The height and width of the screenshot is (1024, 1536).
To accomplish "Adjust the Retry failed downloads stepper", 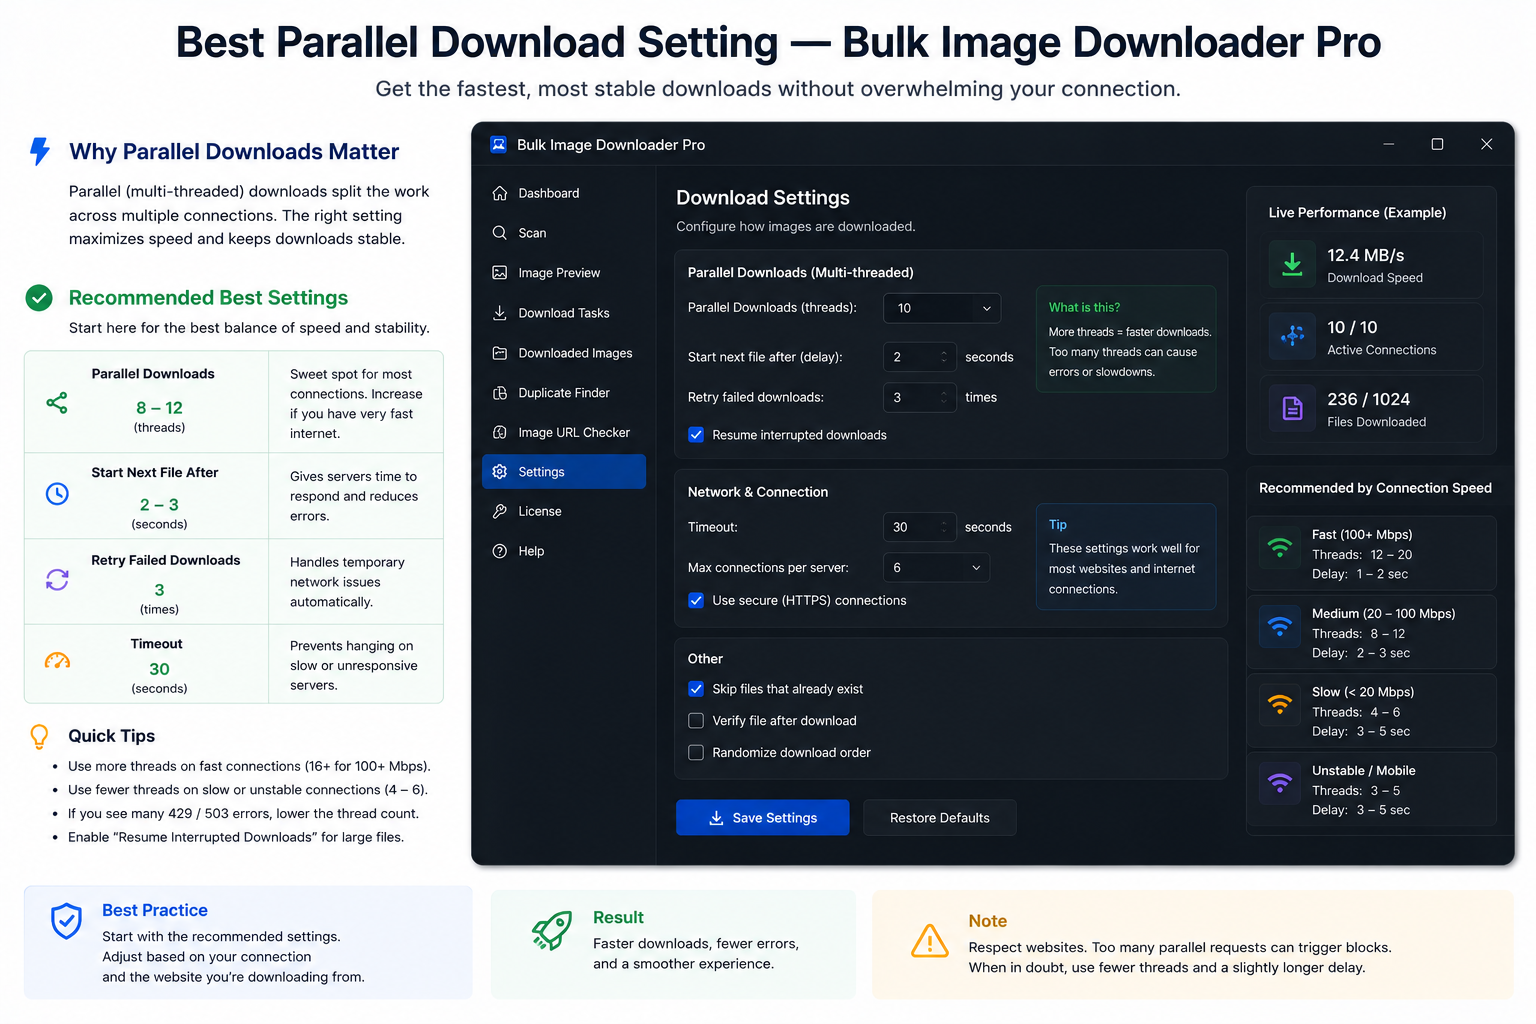I will (944, 397).
